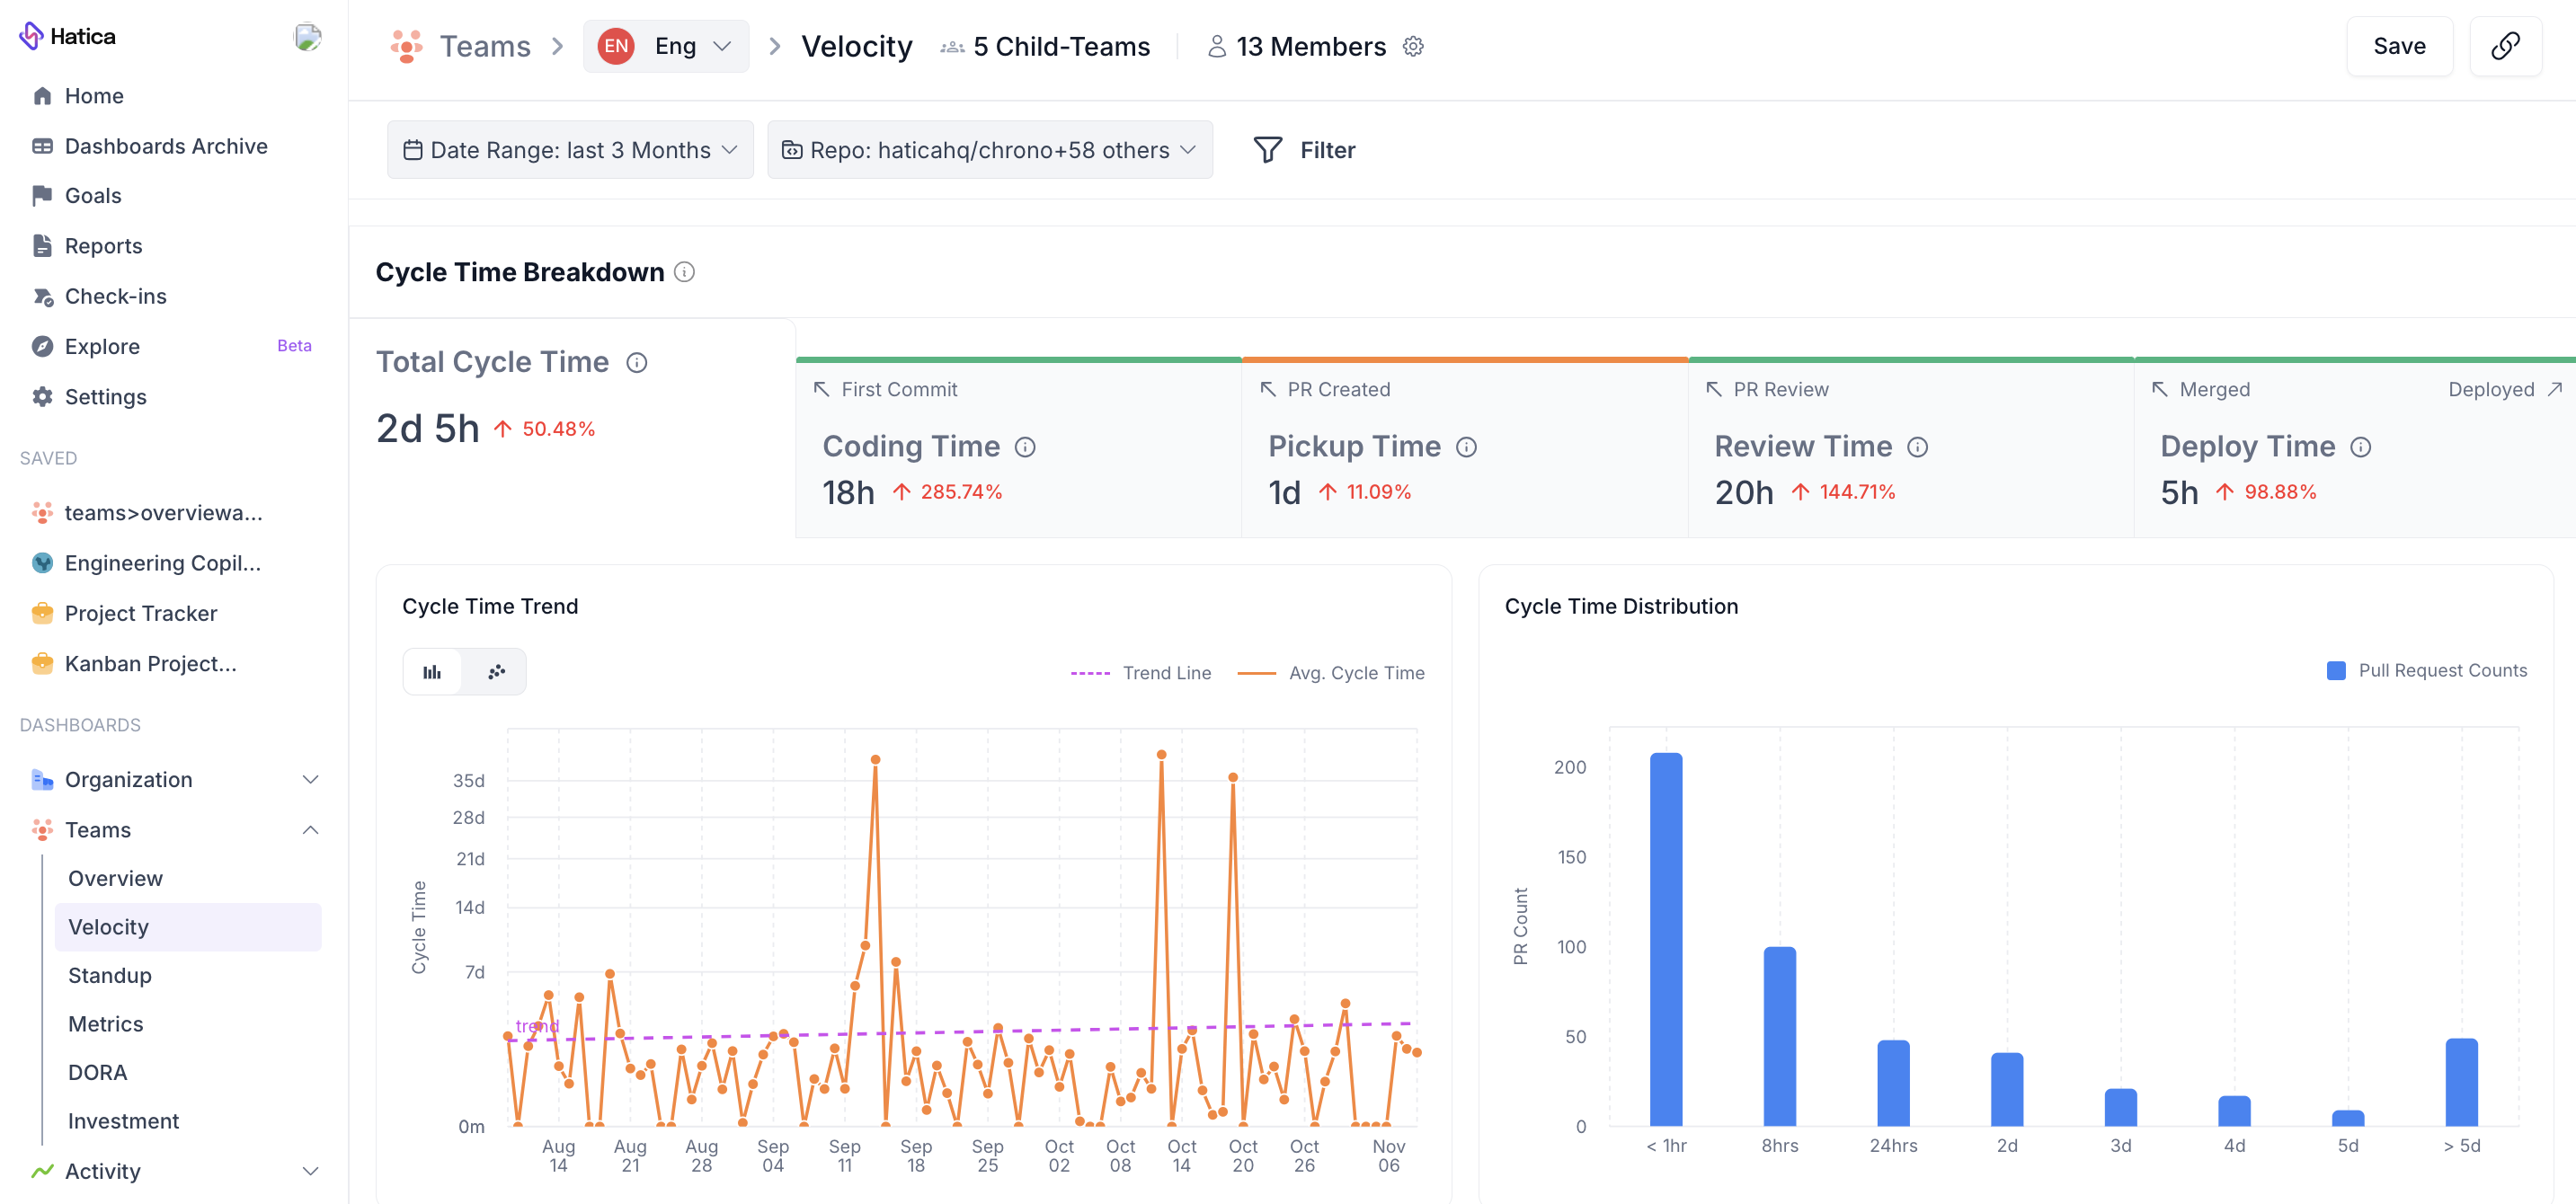2576x1204 pixels.
Task: Click the Check-ins icon
Action: point(42,296)
